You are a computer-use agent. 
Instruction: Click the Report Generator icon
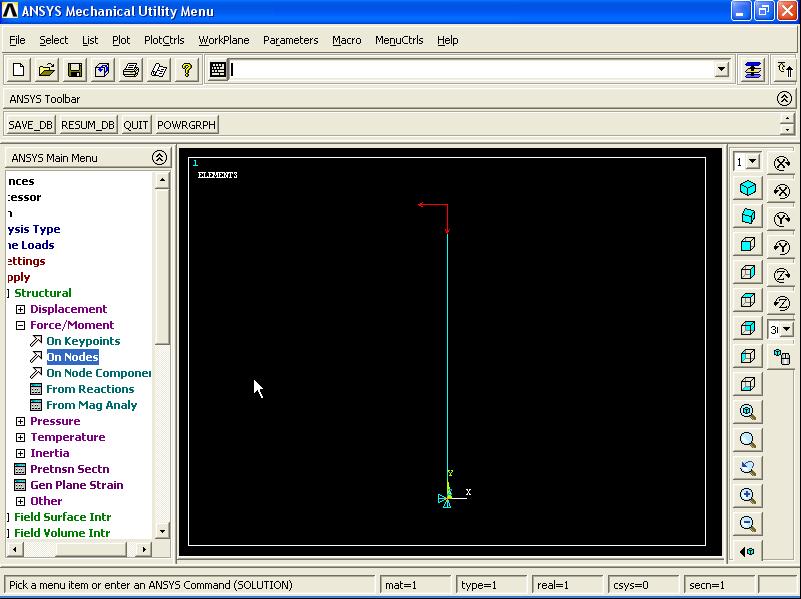click(x=159, y=69)
